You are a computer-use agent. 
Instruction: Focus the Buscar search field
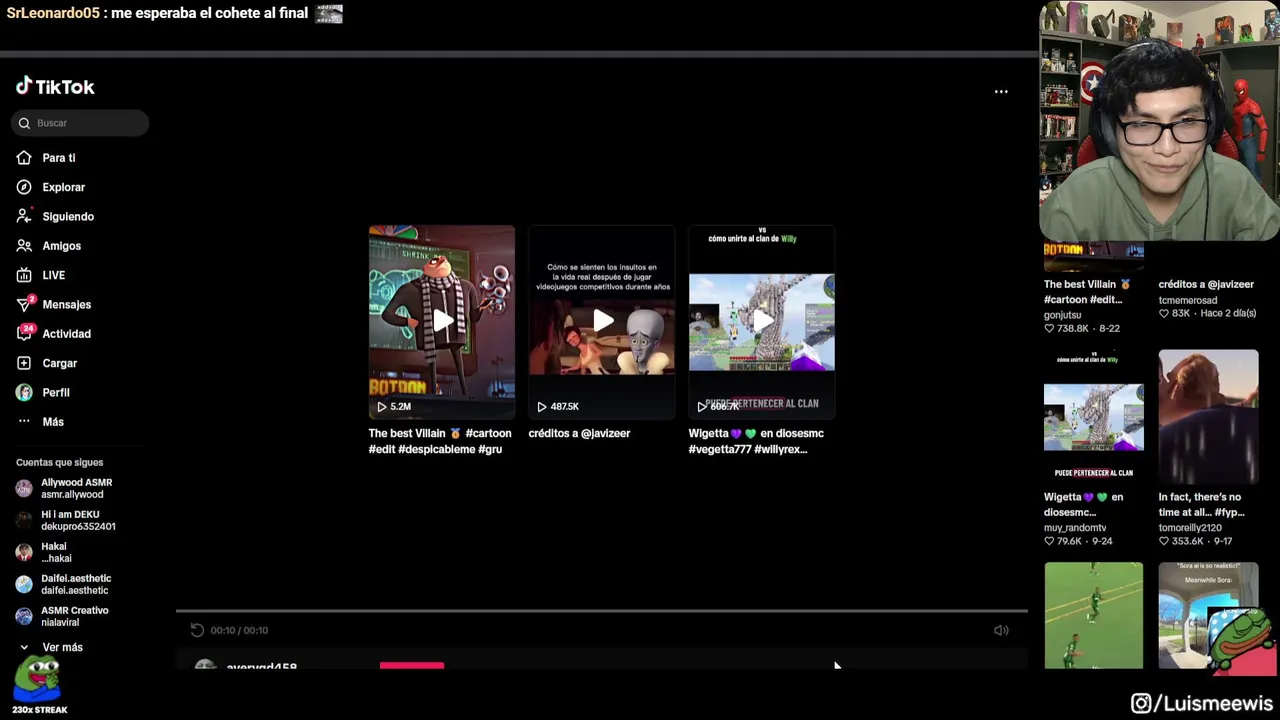(x=80, y=123)
